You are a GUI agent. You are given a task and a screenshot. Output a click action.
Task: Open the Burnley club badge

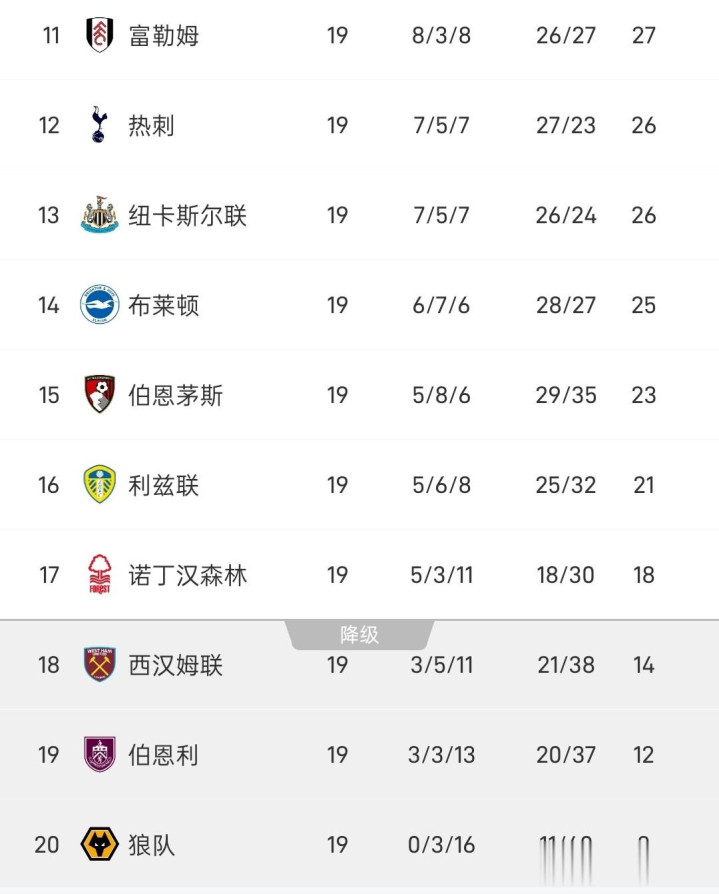tap(100, 755)
